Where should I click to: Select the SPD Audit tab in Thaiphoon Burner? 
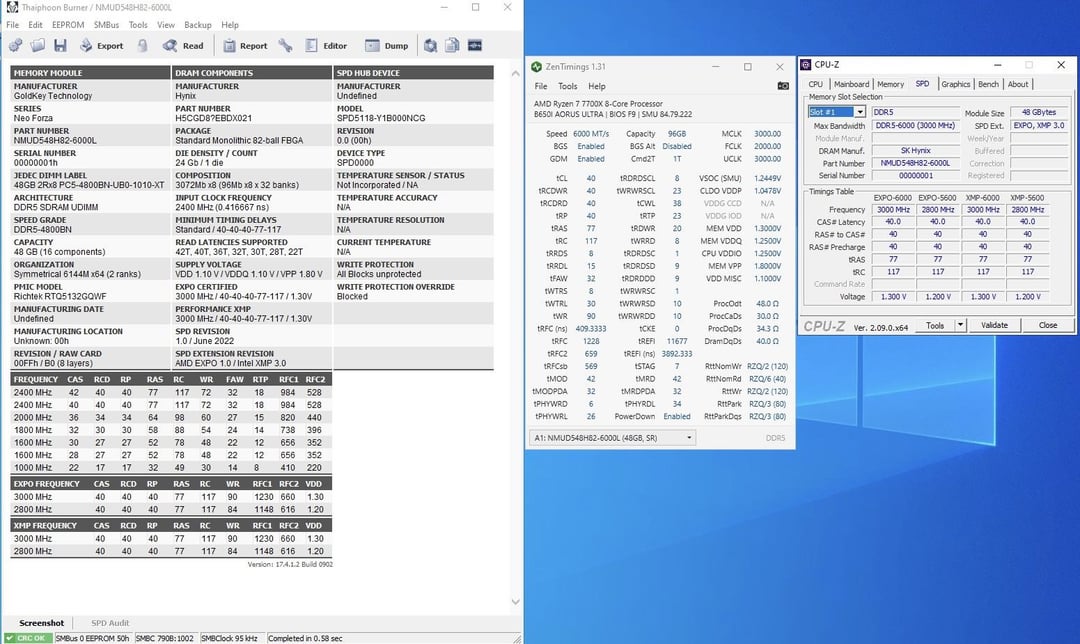click(x=110, y=623)
